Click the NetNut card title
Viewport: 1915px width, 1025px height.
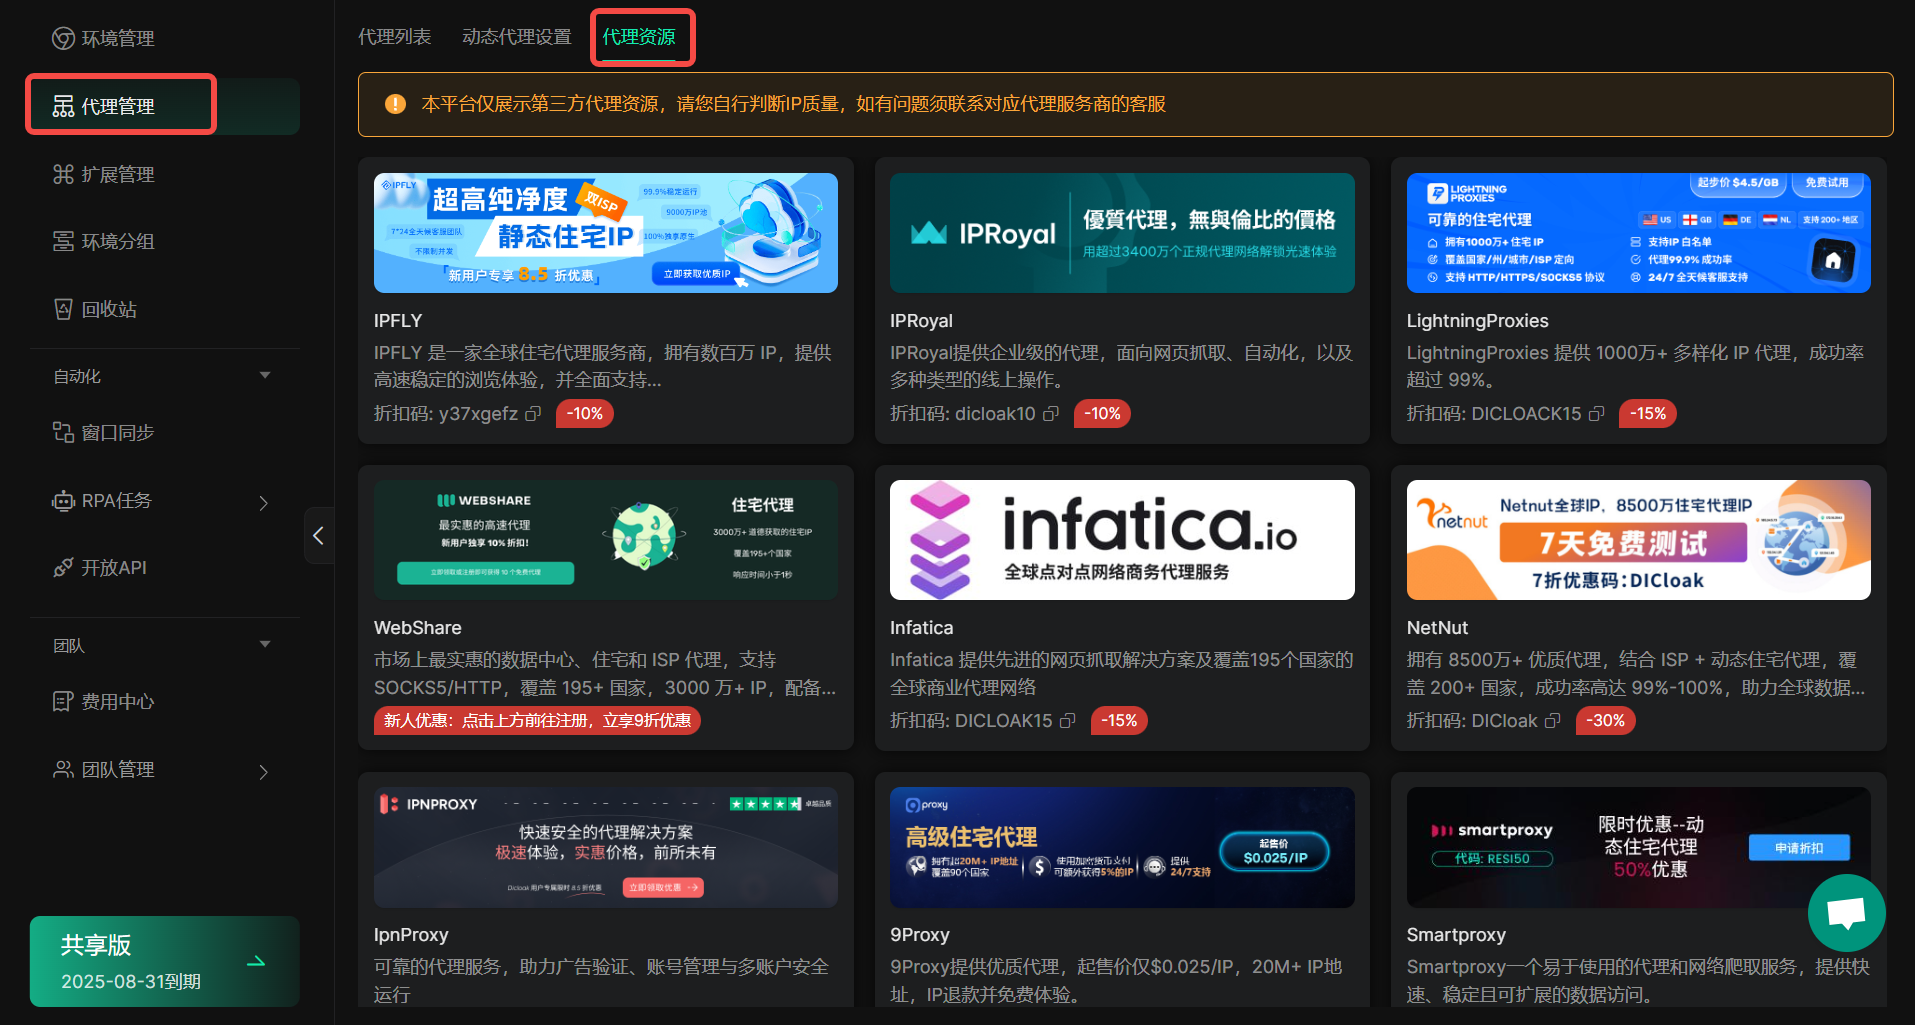click(x=1437, y=628)
